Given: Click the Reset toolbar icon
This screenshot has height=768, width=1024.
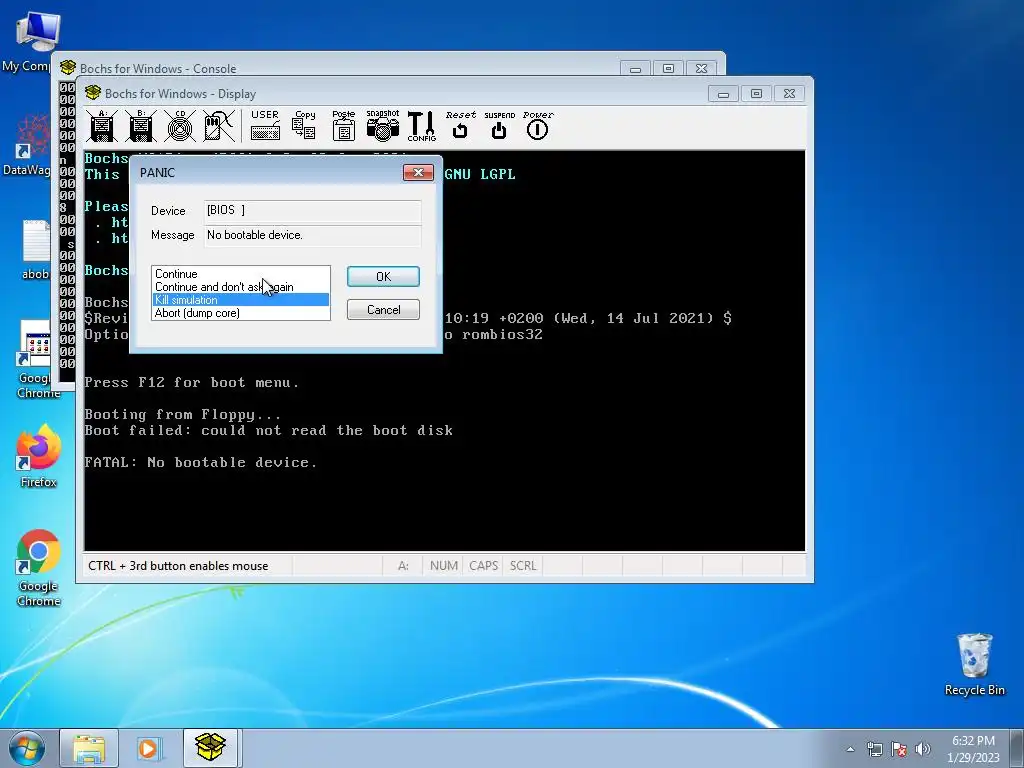Looking at the screenshot, I should point(460,125).
